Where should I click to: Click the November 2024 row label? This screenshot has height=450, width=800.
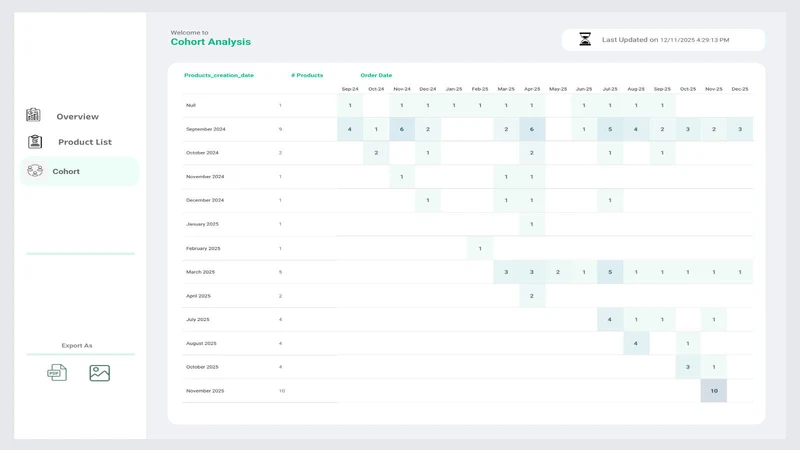click(x=205, y=177)
